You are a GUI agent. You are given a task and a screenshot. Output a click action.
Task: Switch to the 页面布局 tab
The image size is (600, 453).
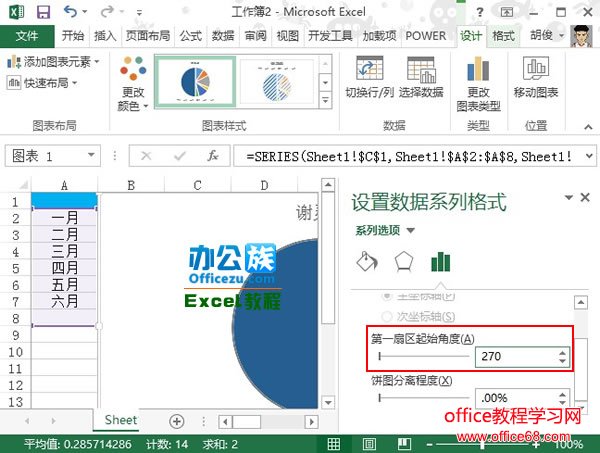click(148, 36)
